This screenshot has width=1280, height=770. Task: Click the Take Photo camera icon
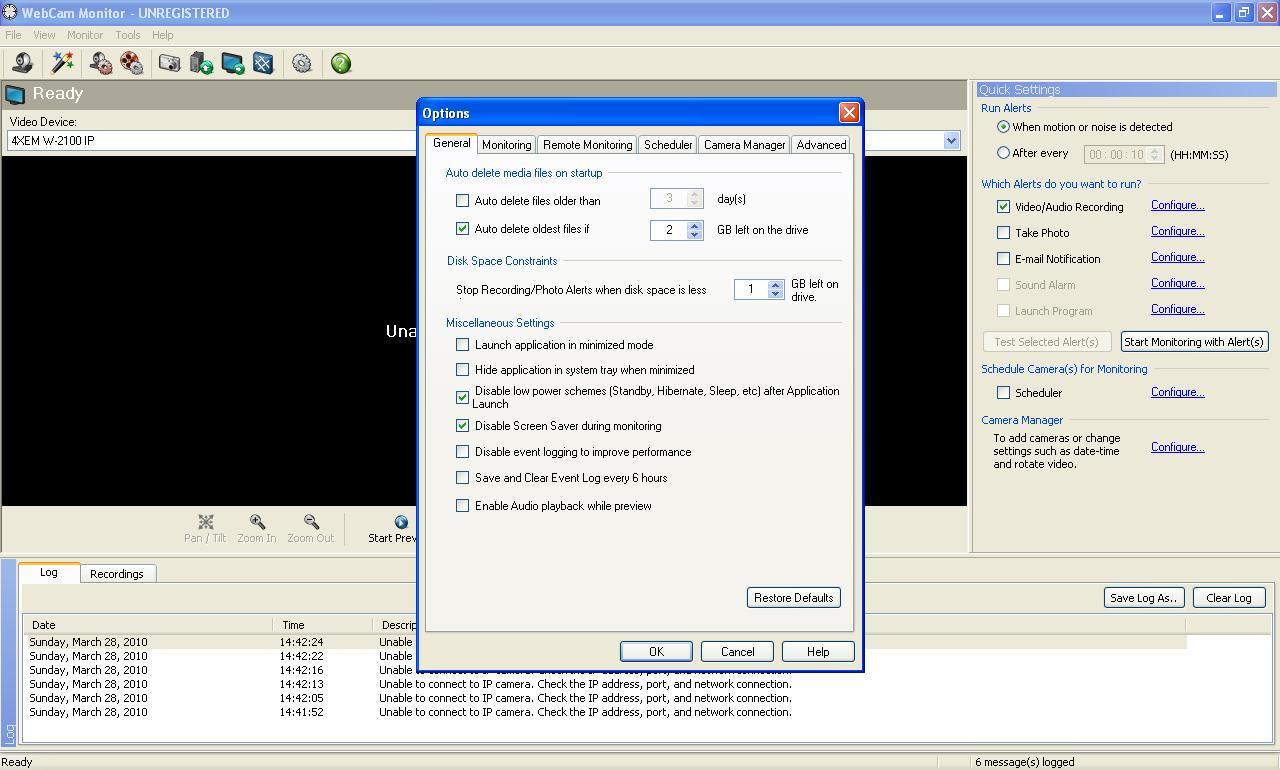[x=169, y=62]
